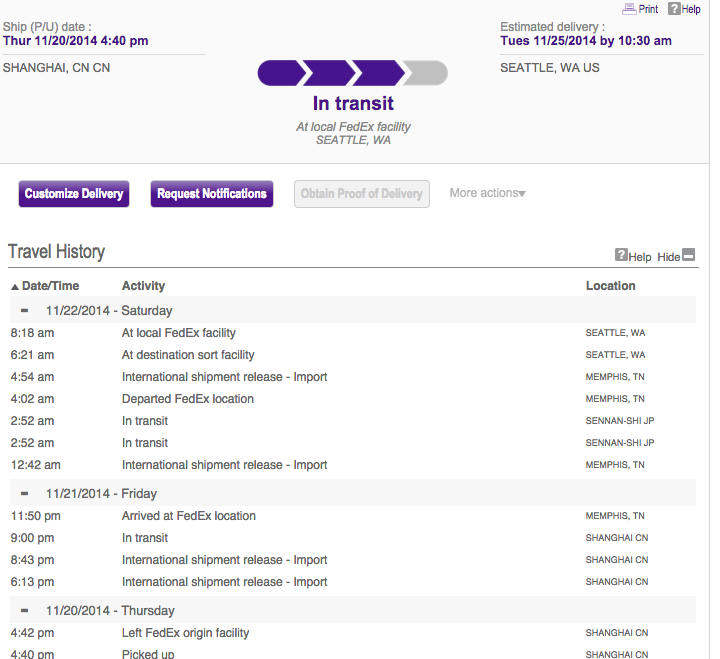Select the 6:13 pm International shipment release entry

point(353,582)
